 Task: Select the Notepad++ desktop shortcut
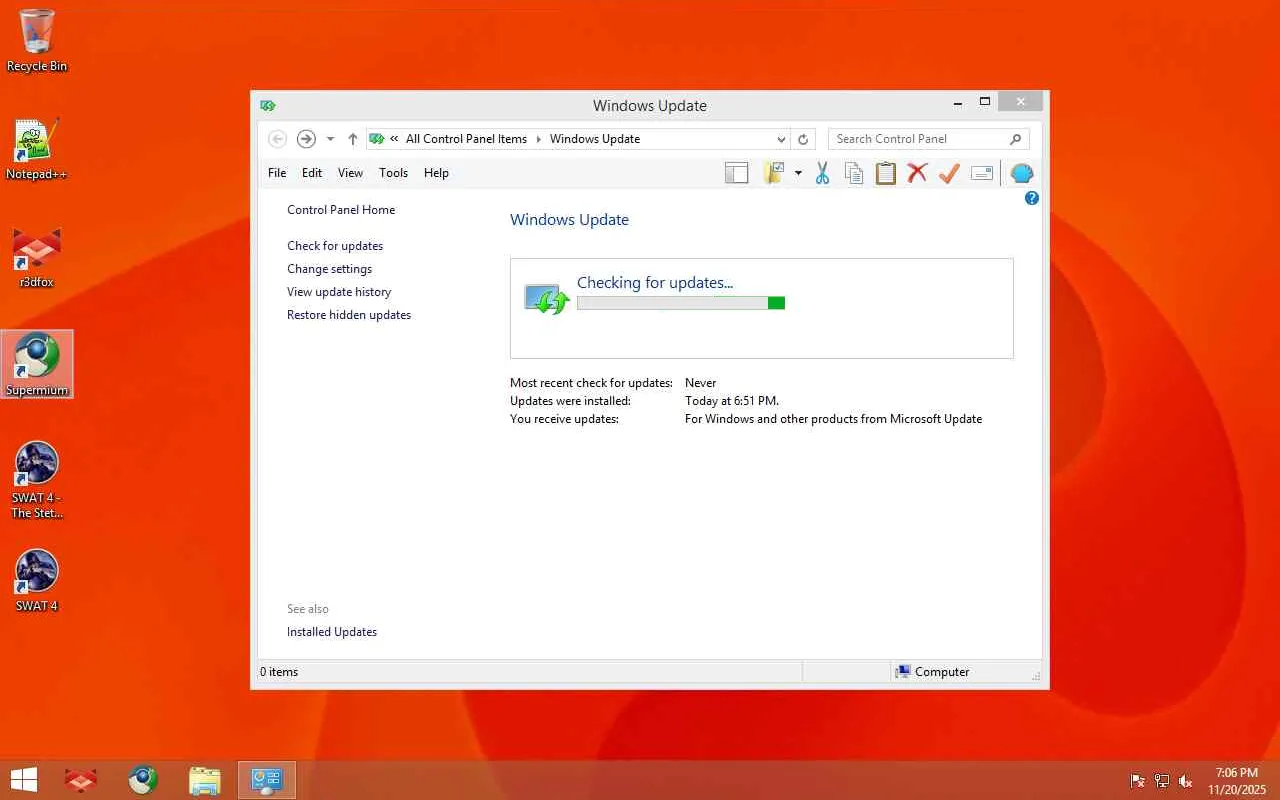click(37, 150)
